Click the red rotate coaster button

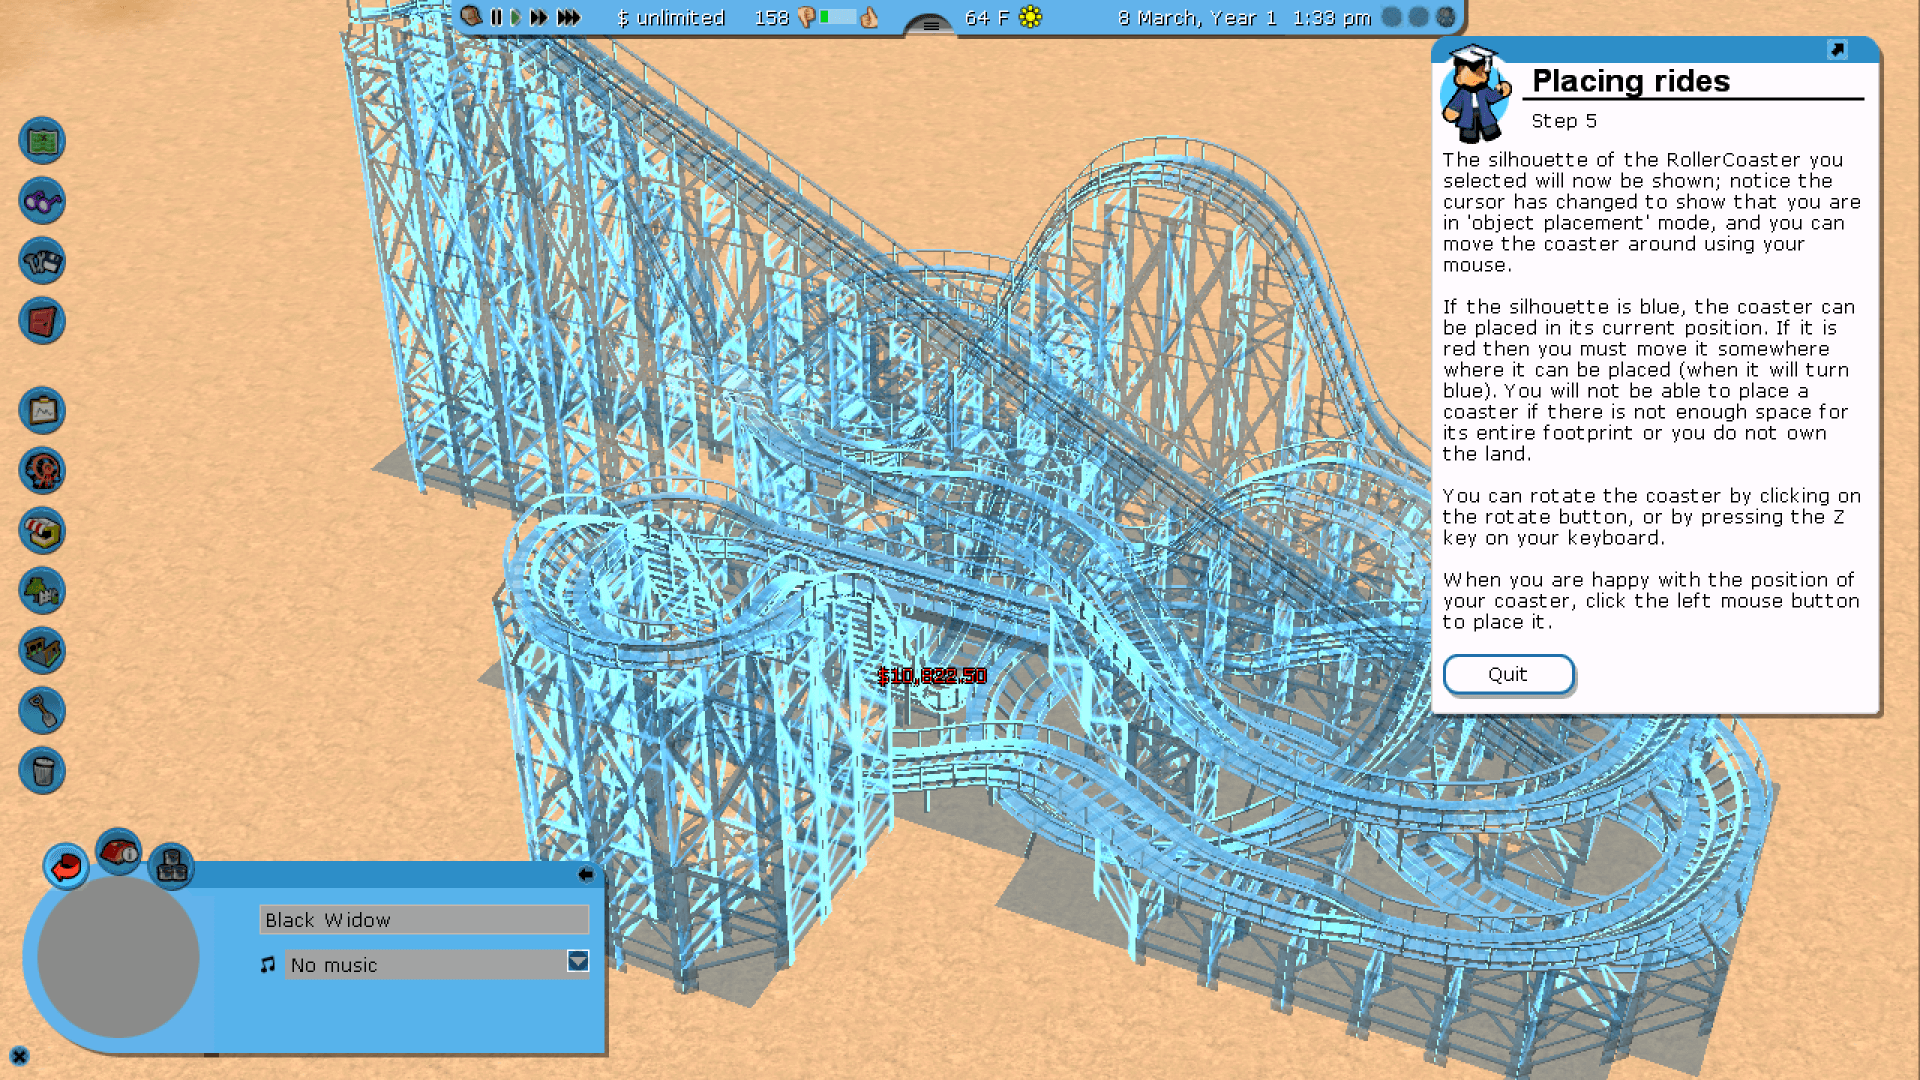pos(66,866)
